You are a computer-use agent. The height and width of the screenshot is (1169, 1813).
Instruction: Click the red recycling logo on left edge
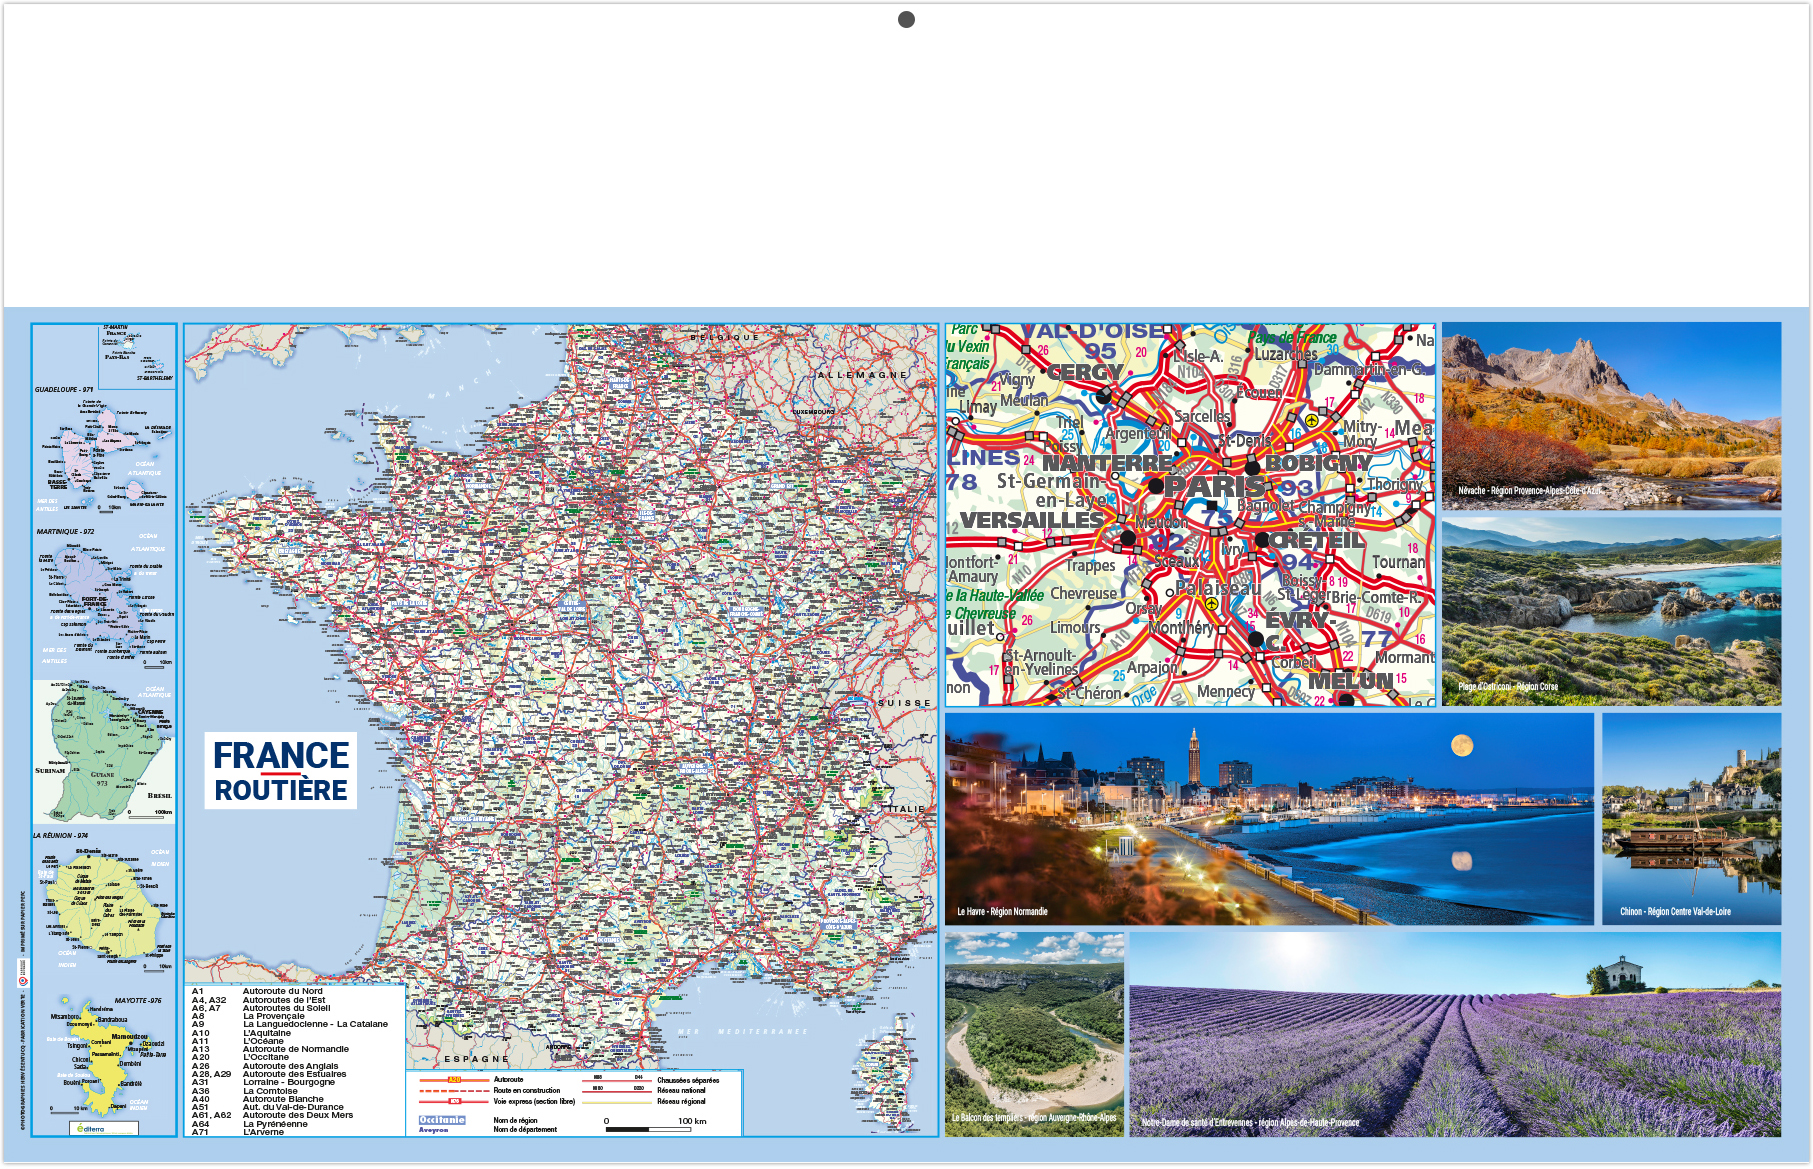[x=23, y=981]
